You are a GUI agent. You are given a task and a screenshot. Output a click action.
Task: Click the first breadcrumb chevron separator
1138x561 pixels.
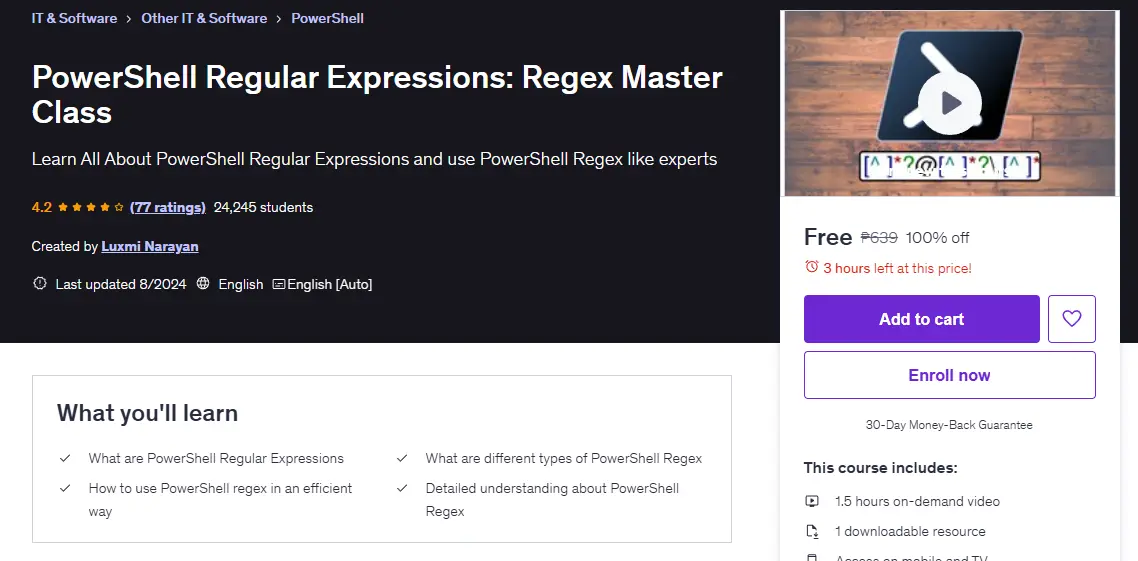(129, 19)
